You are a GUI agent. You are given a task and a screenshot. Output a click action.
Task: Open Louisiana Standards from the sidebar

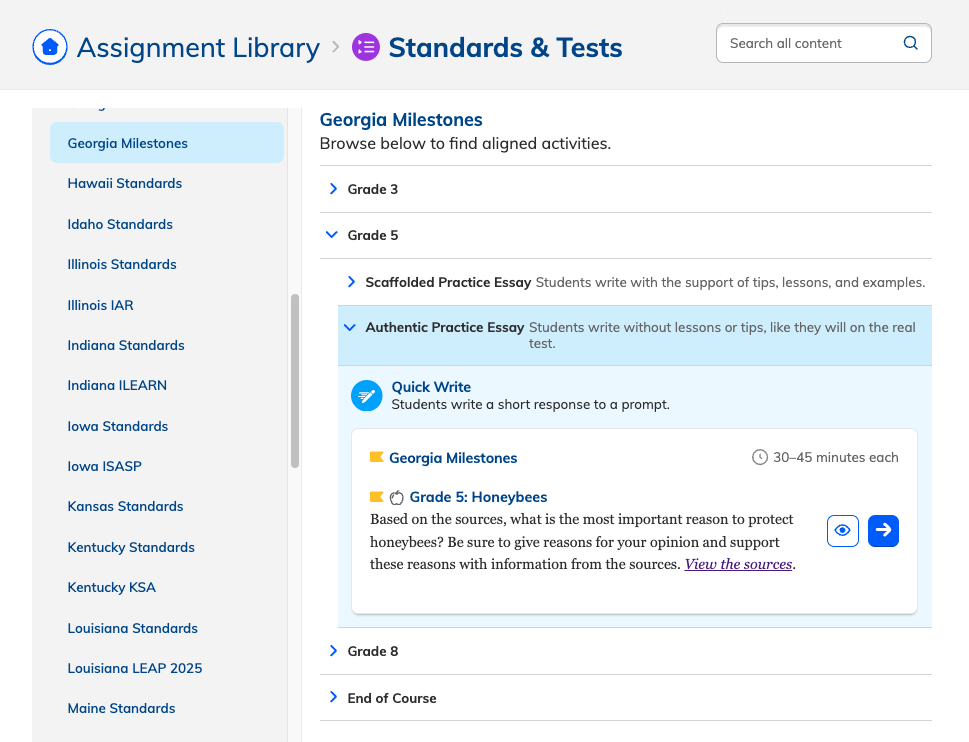(132, 628)
